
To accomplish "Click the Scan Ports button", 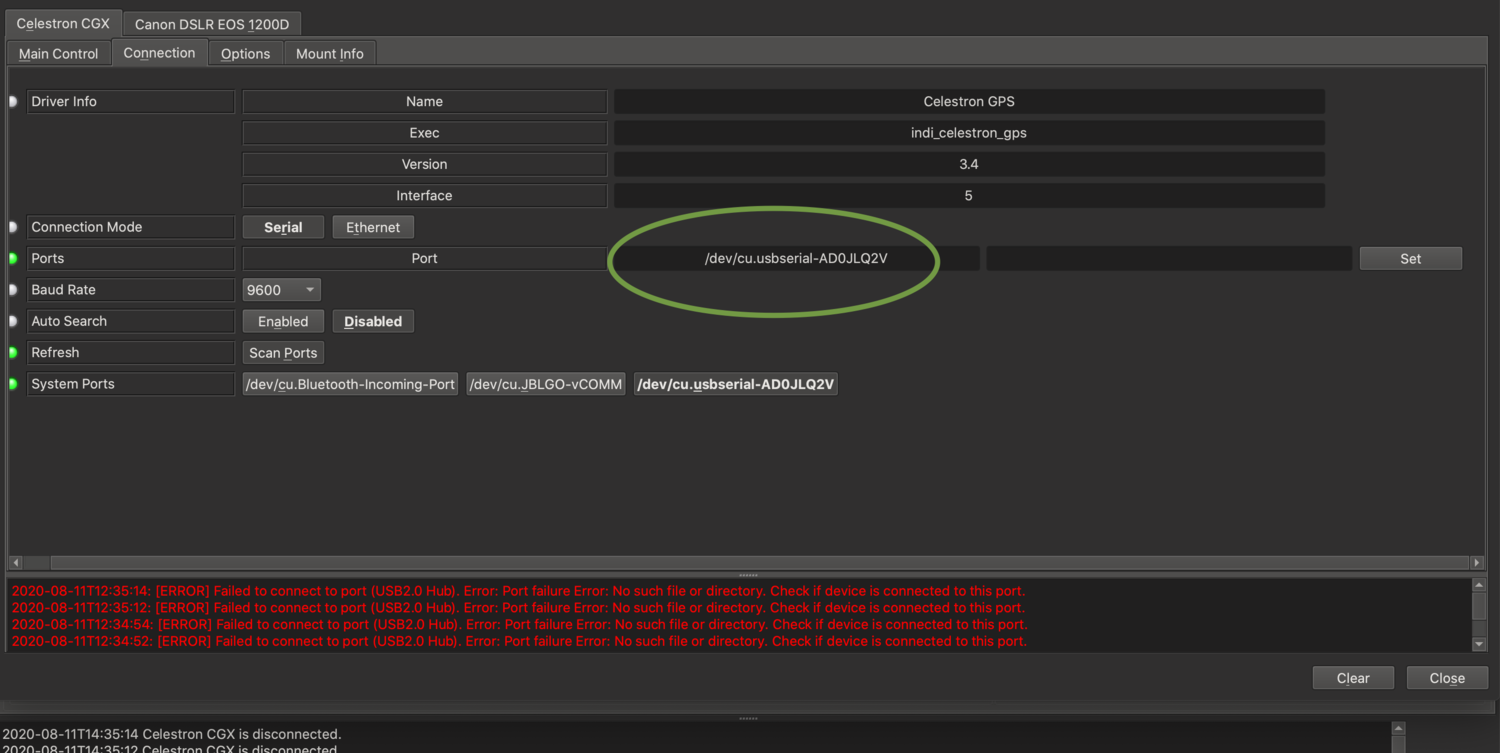I will coord(283,353).
